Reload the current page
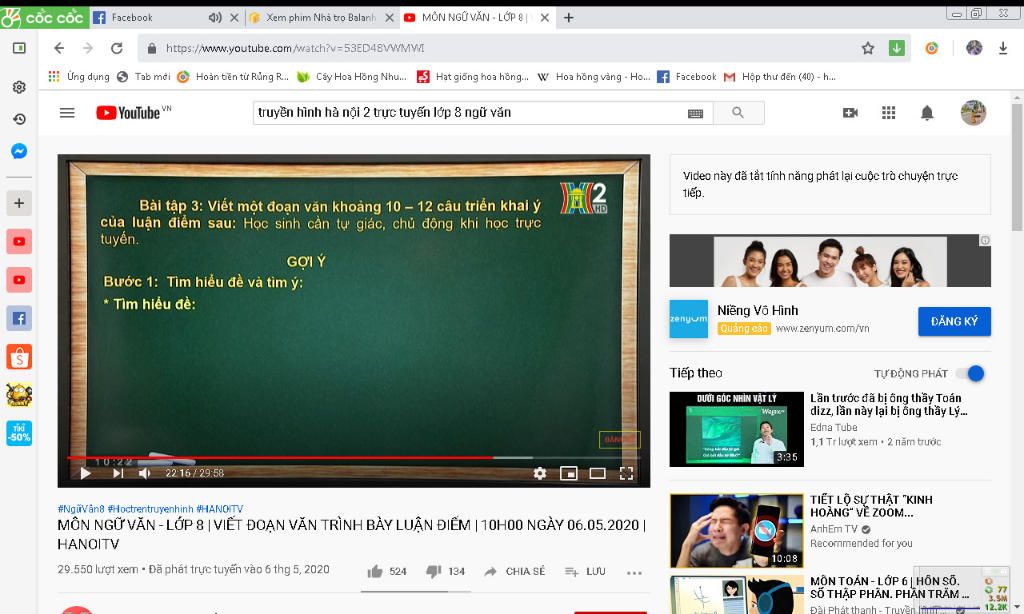 [x=117, y=48]
